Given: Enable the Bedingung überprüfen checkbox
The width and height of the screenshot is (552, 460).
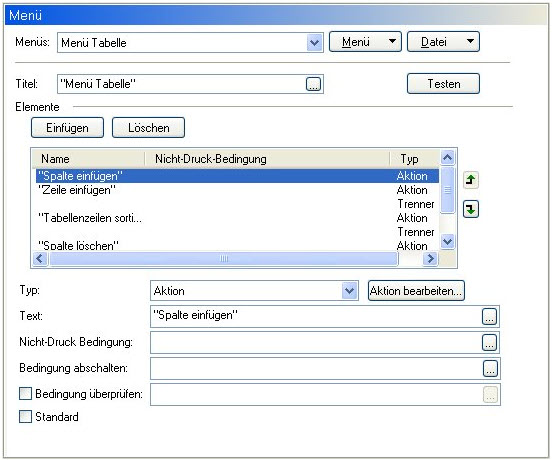Looking at the screenshot, I should (25, 393).
